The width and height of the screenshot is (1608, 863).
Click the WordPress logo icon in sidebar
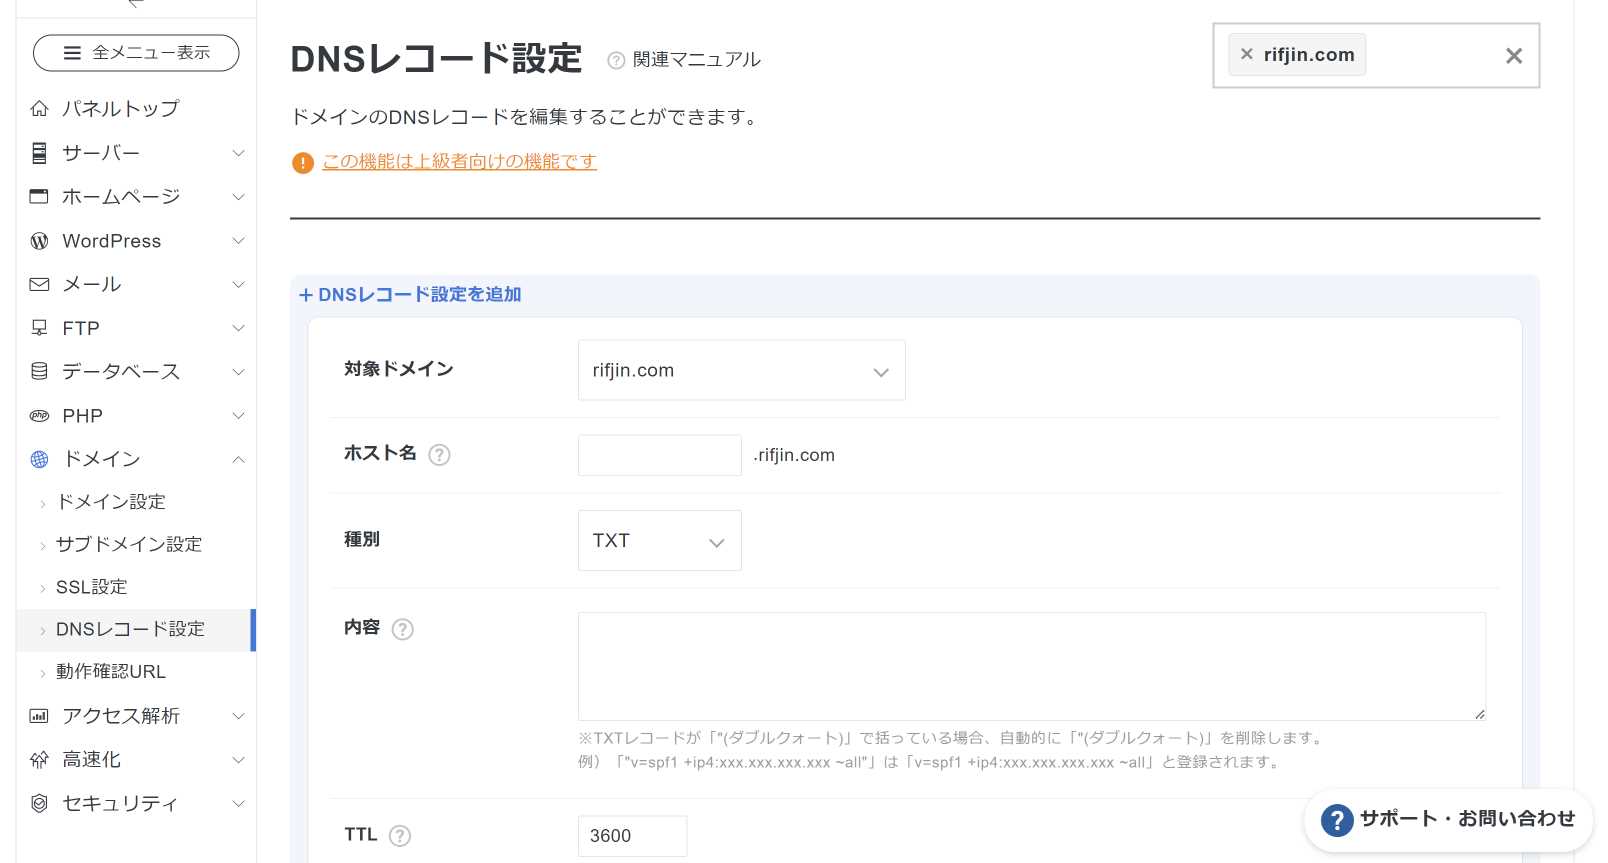point(39,241)
